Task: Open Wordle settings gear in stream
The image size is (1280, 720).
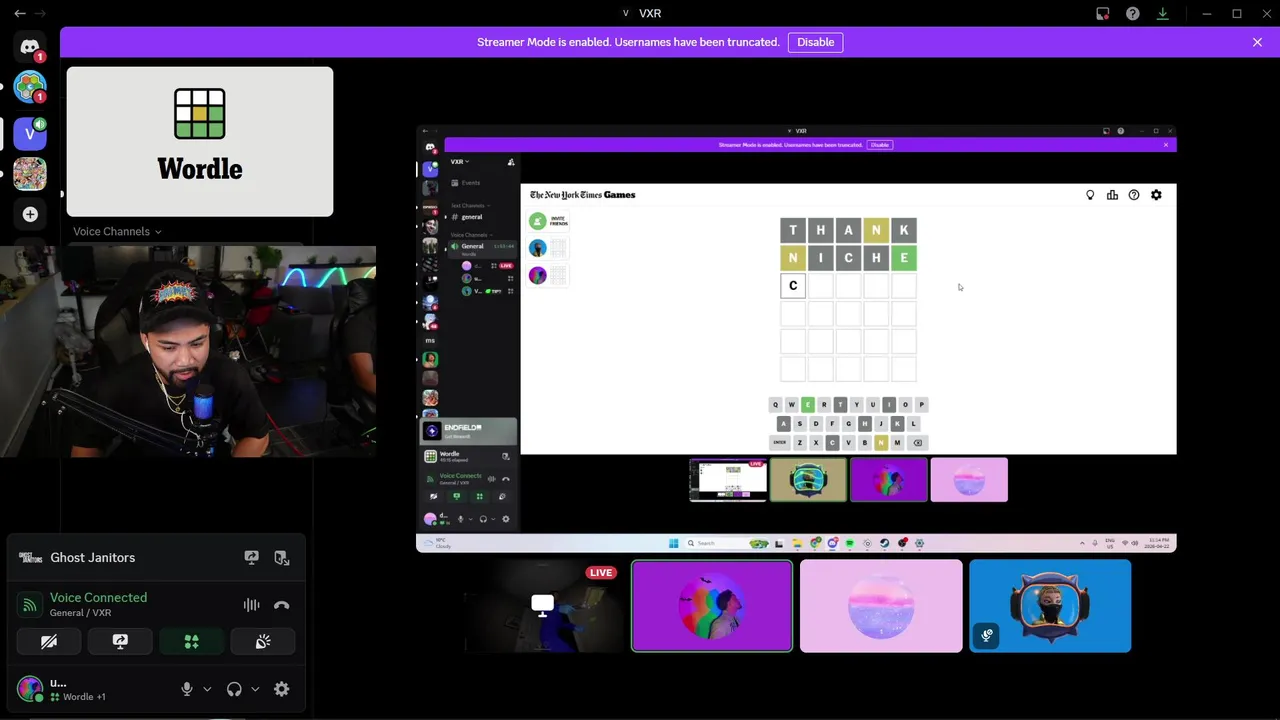Action: click(x=1156, y=195)
